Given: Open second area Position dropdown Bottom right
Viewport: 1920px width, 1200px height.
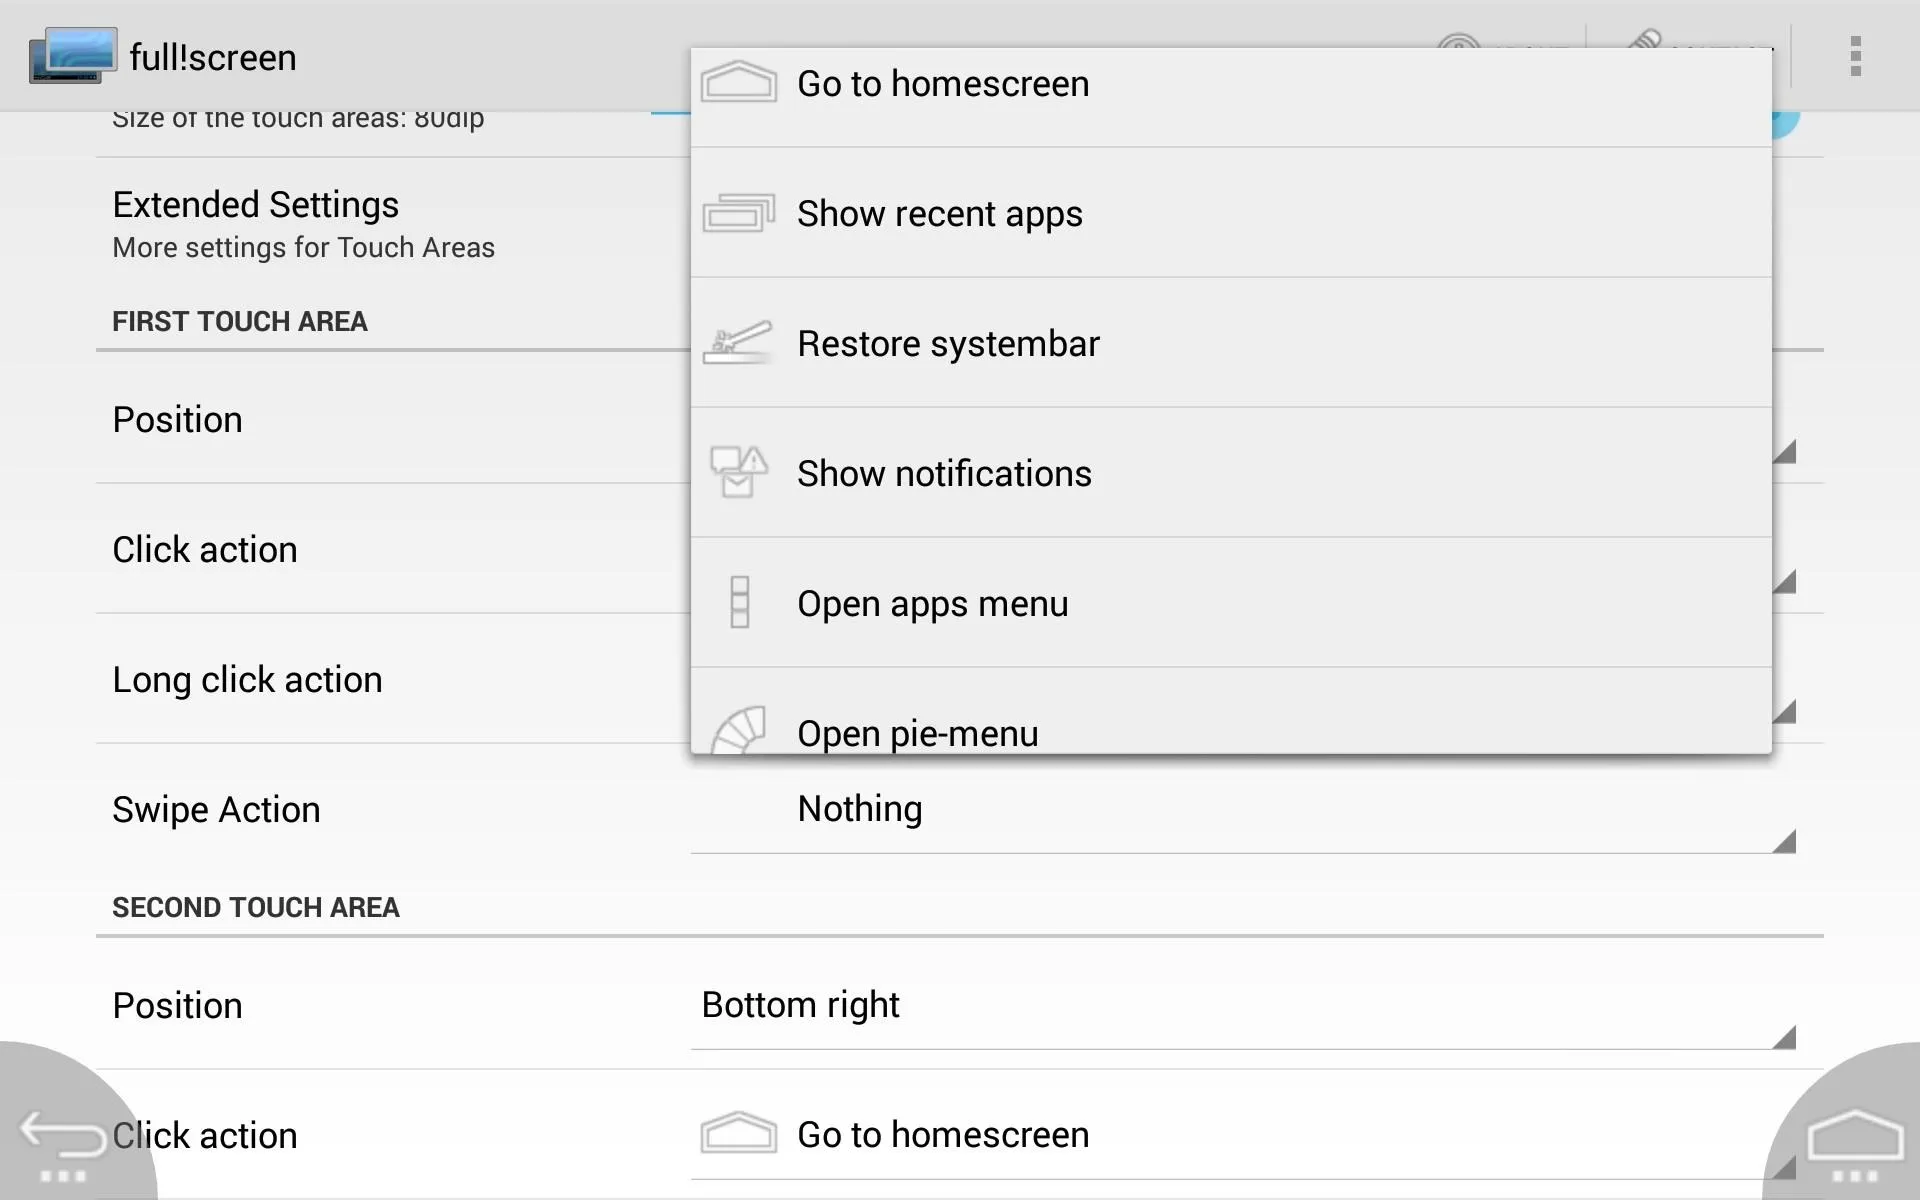Looking at the screenshot, I should pos(1243,1006).
